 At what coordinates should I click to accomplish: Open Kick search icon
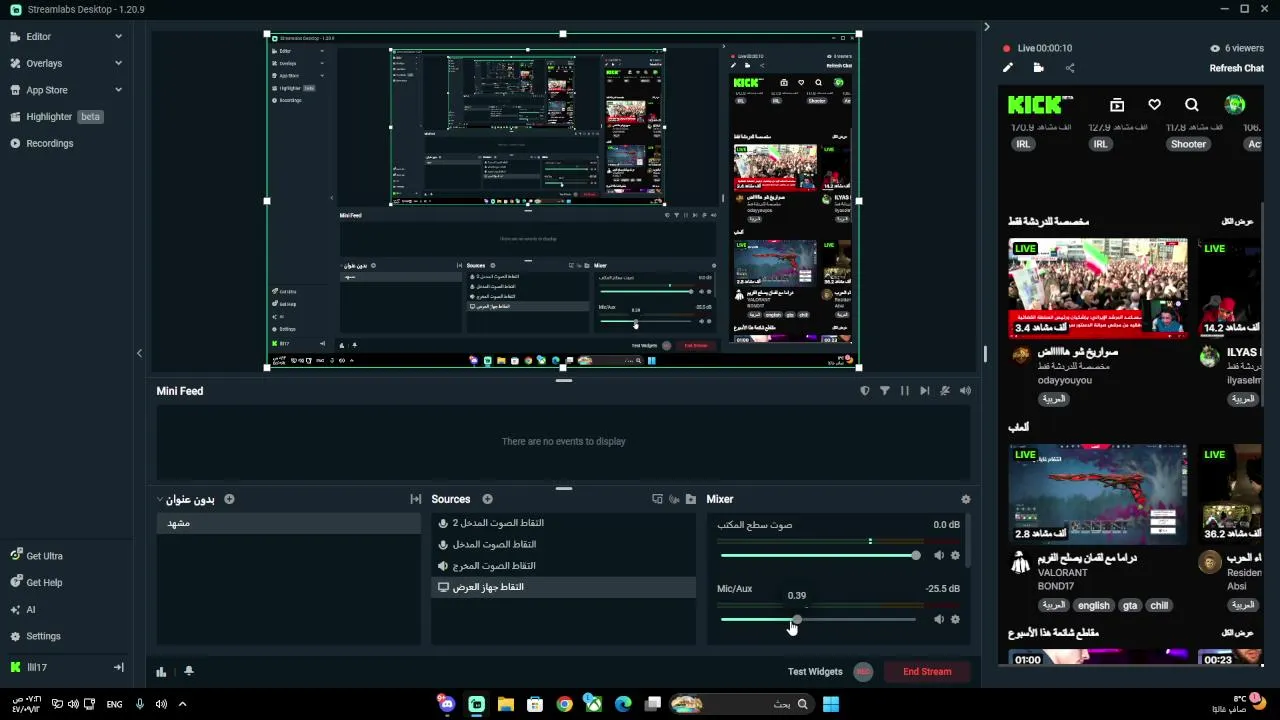[x=1191, y=105]
